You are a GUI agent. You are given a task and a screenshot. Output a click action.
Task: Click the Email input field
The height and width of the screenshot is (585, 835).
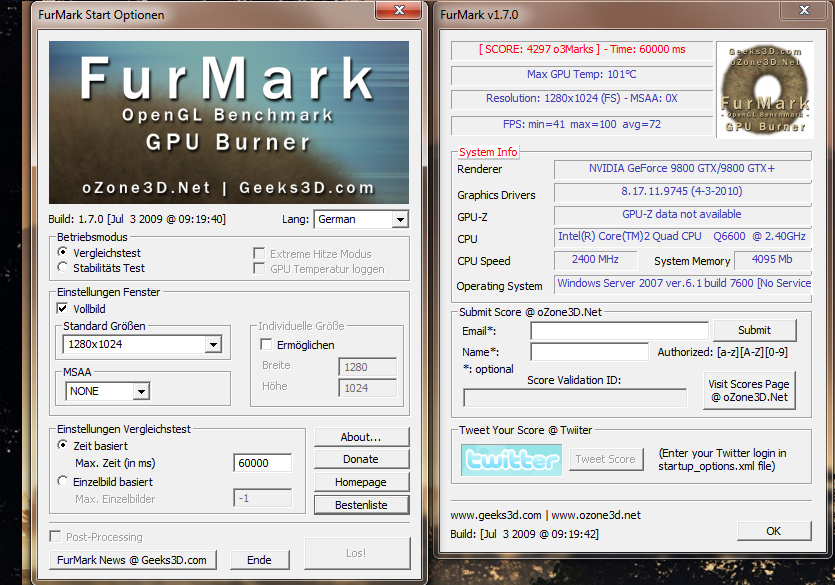(x=619, y=331)
